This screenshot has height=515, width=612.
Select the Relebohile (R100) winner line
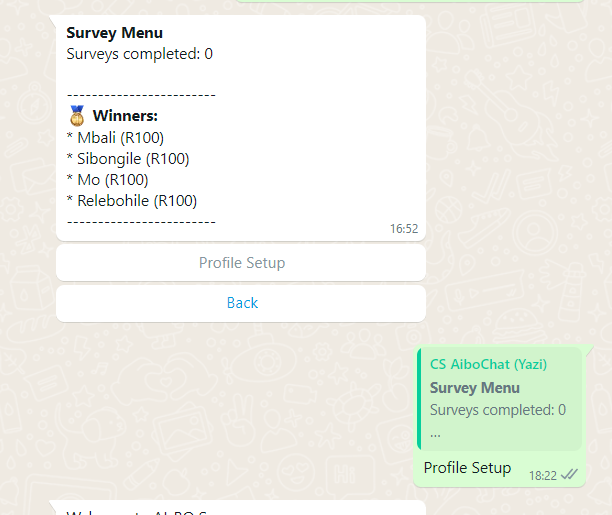point(131,201)
